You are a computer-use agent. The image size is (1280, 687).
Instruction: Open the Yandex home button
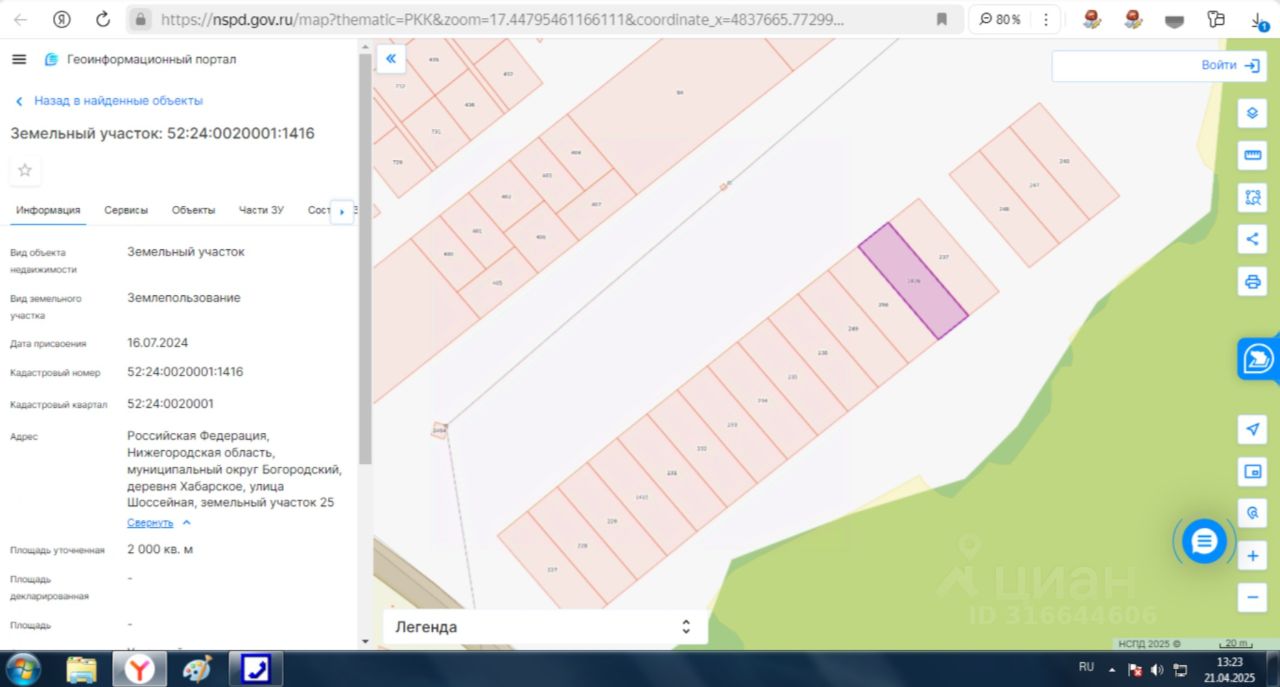click(62, 19)
